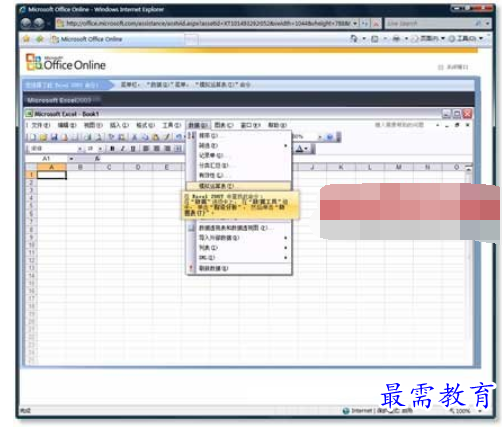
Task: Open the status bar zoom level dropdown
Action: tap(480, 411)
